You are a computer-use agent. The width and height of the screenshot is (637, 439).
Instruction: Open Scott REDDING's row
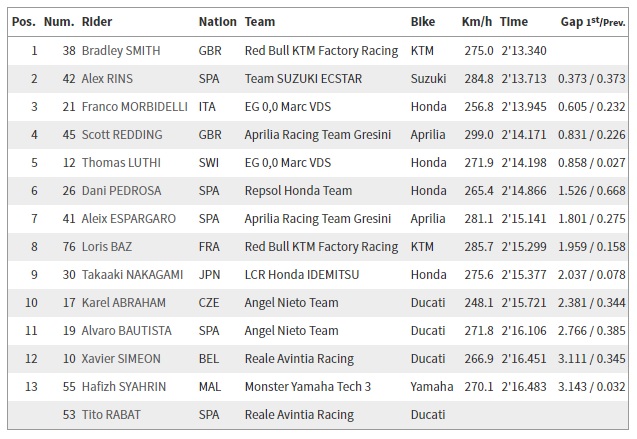(134, 134)
